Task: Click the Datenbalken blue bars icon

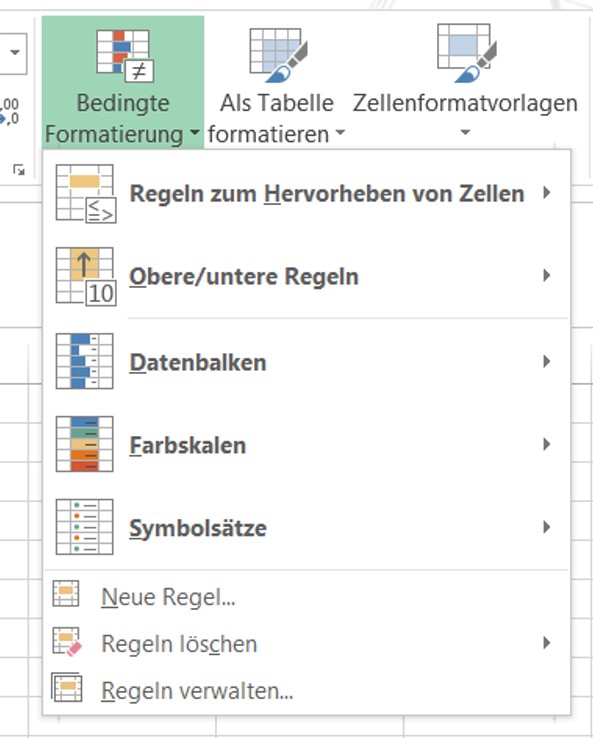Action: pyautogui.click(x=85, y=361)
